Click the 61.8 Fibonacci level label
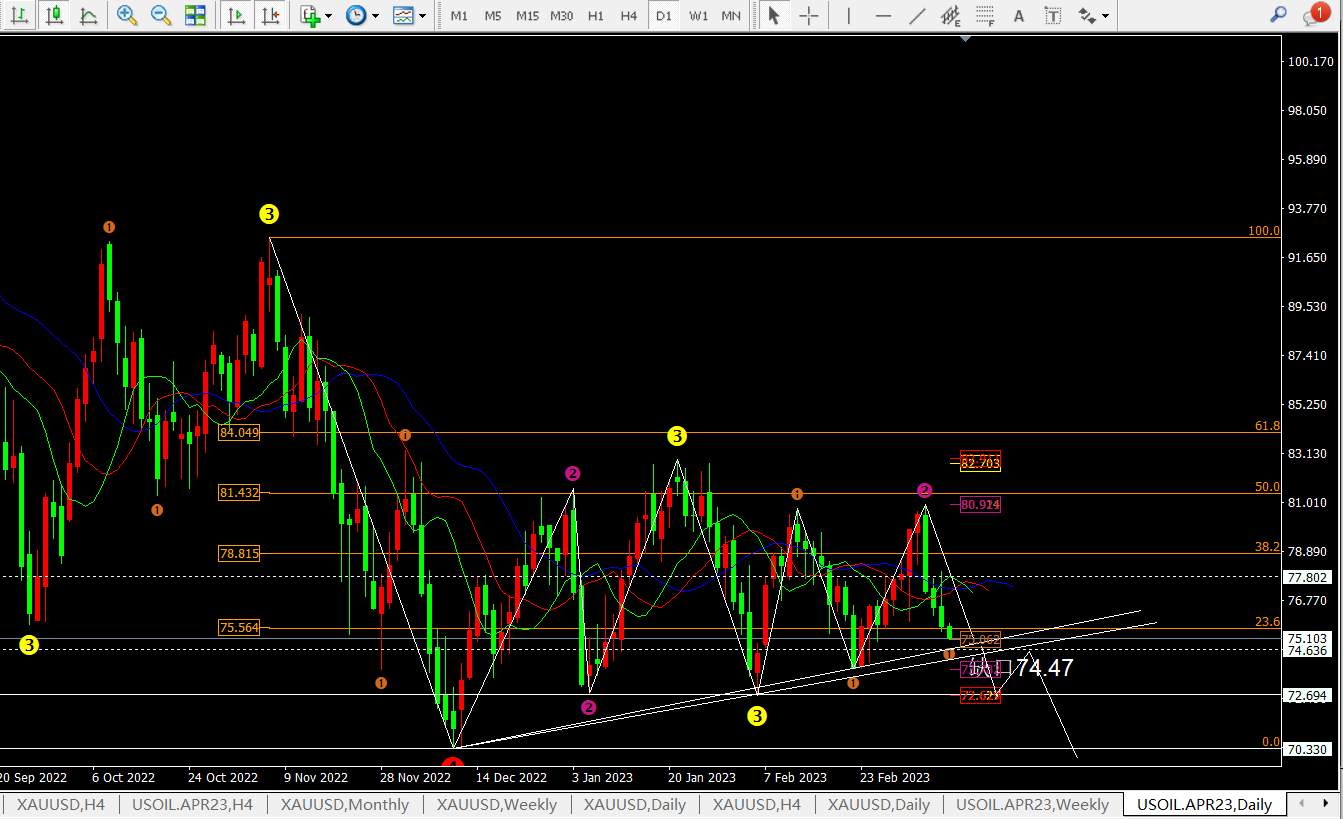Viewport: 1343px width, 819px height. [x=1267, y=426]
